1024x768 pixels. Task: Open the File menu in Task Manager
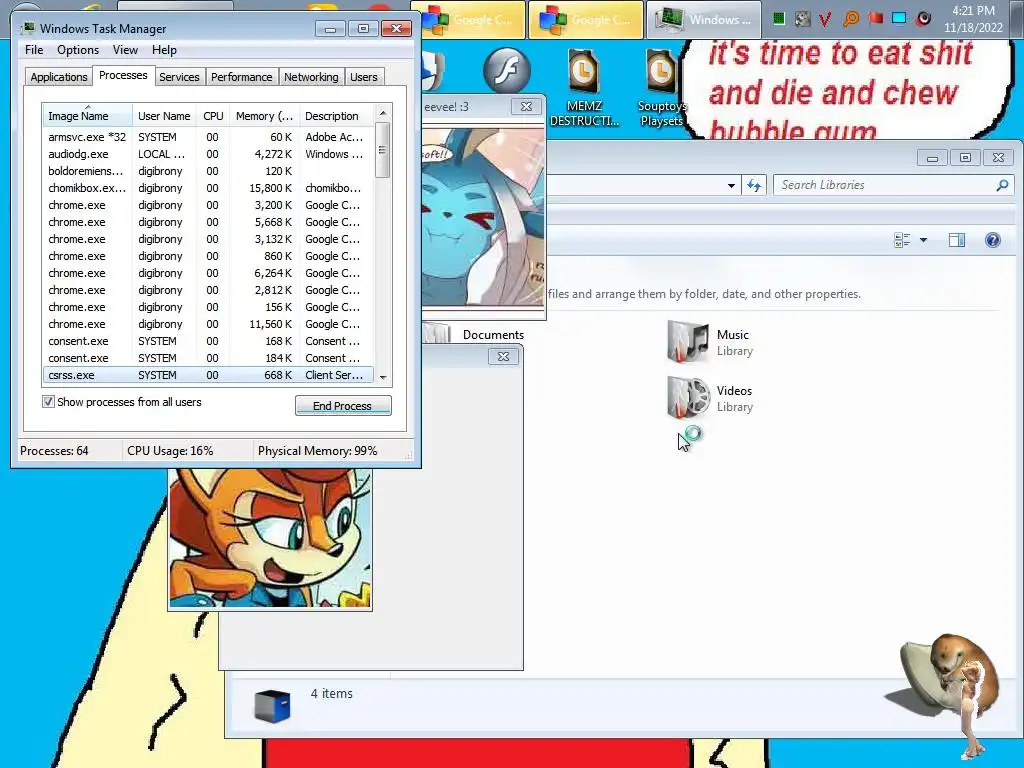[34, 50]
